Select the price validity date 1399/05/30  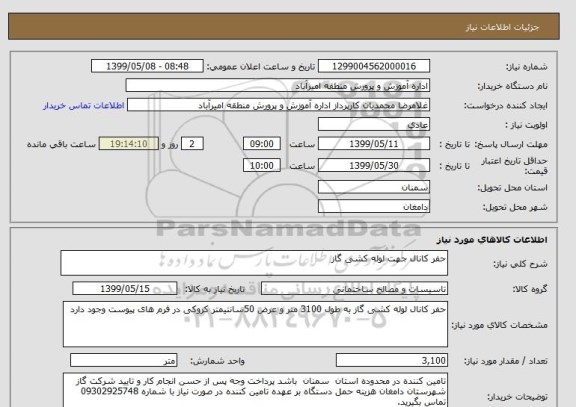pyautogui.click(x=374, y=165)
